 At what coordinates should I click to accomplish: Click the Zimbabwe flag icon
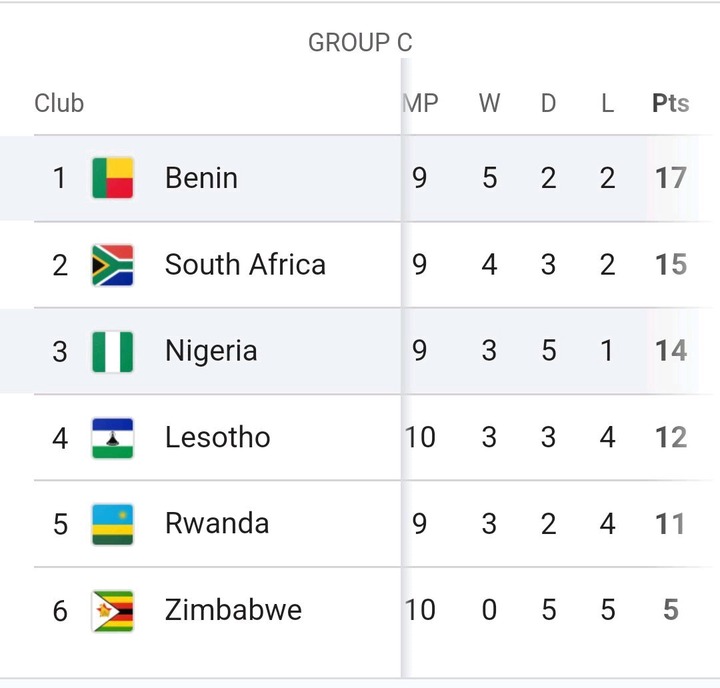112,610
